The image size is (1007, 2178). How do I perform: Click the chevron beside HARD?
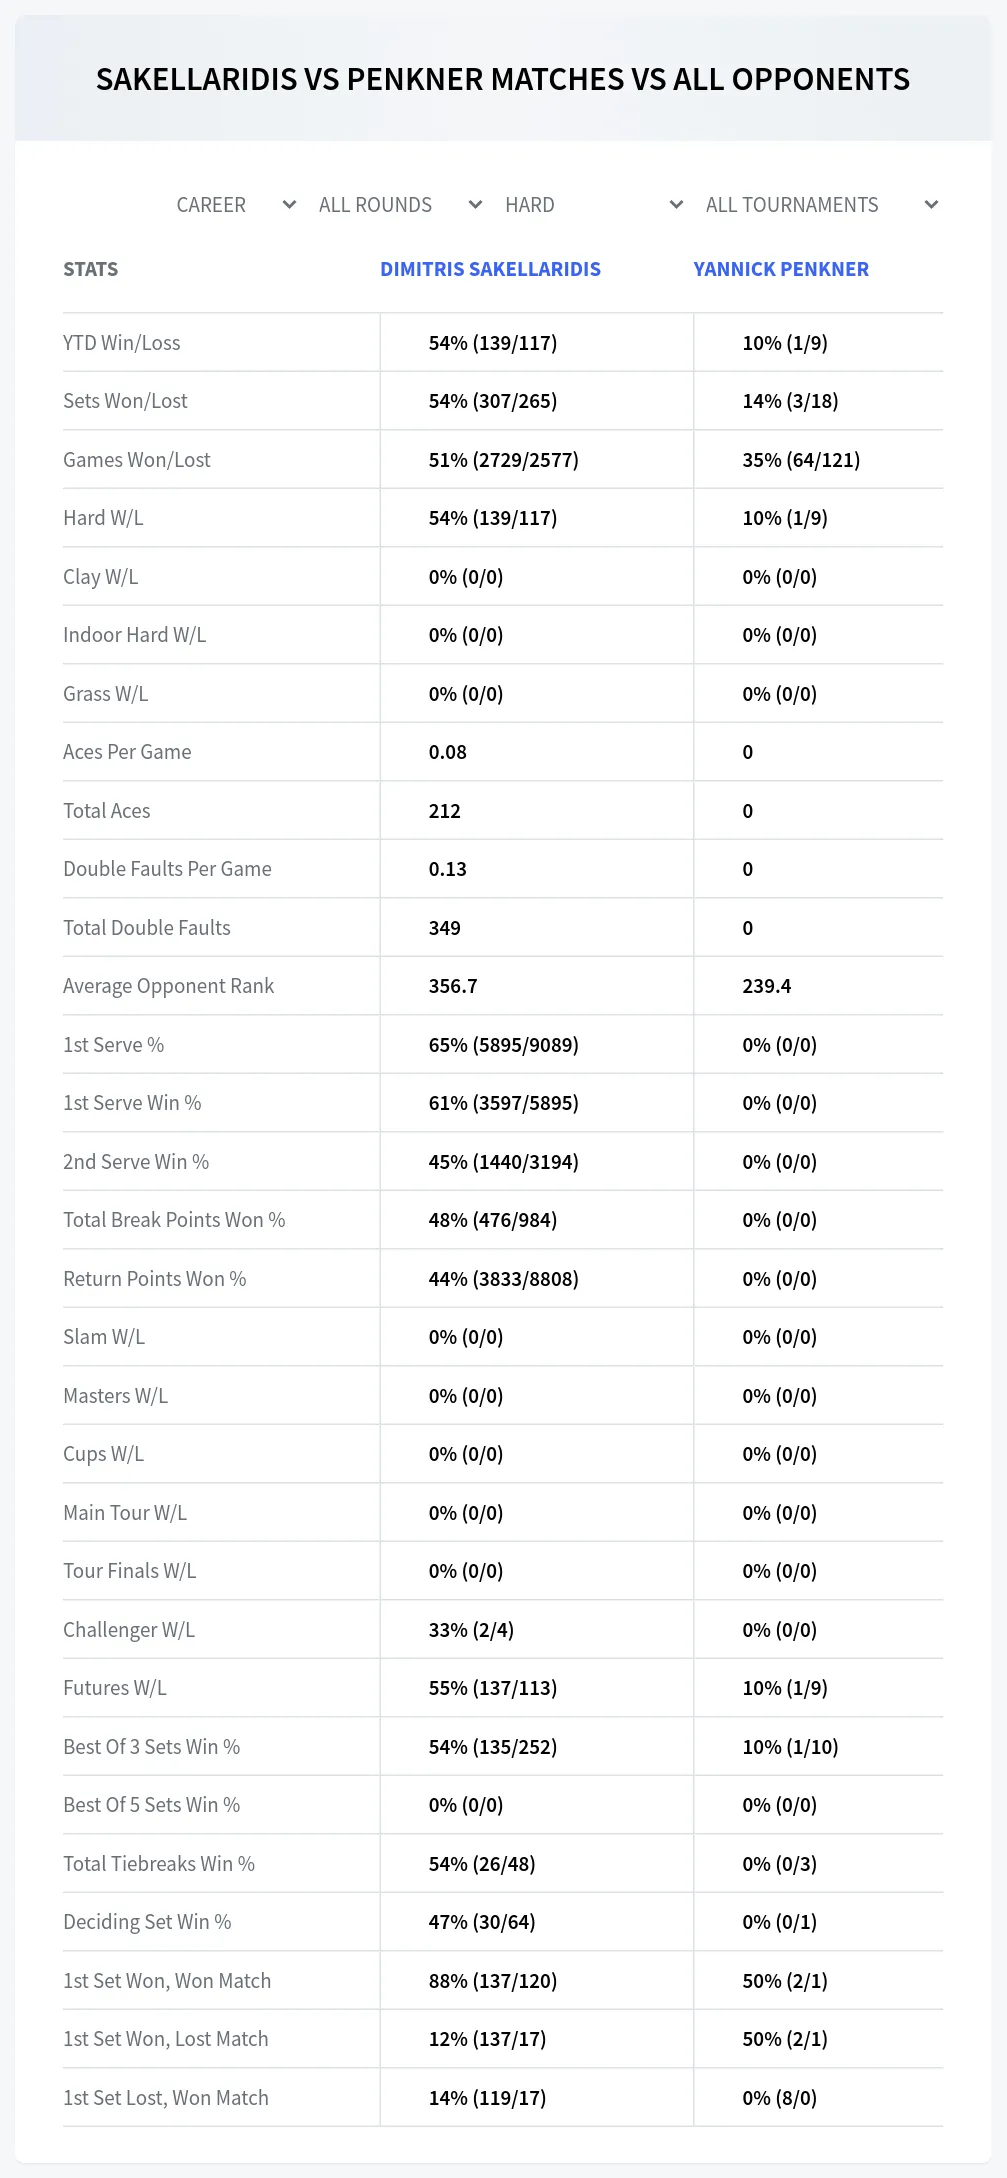(676, 205)
